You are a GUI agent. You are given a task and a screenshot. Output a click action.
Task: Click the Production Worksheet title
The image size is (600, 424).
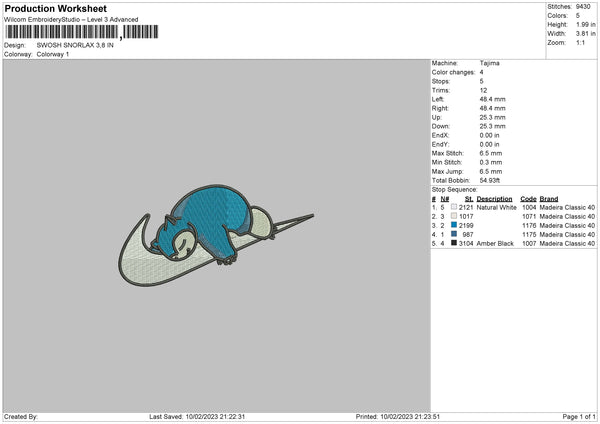55,8
